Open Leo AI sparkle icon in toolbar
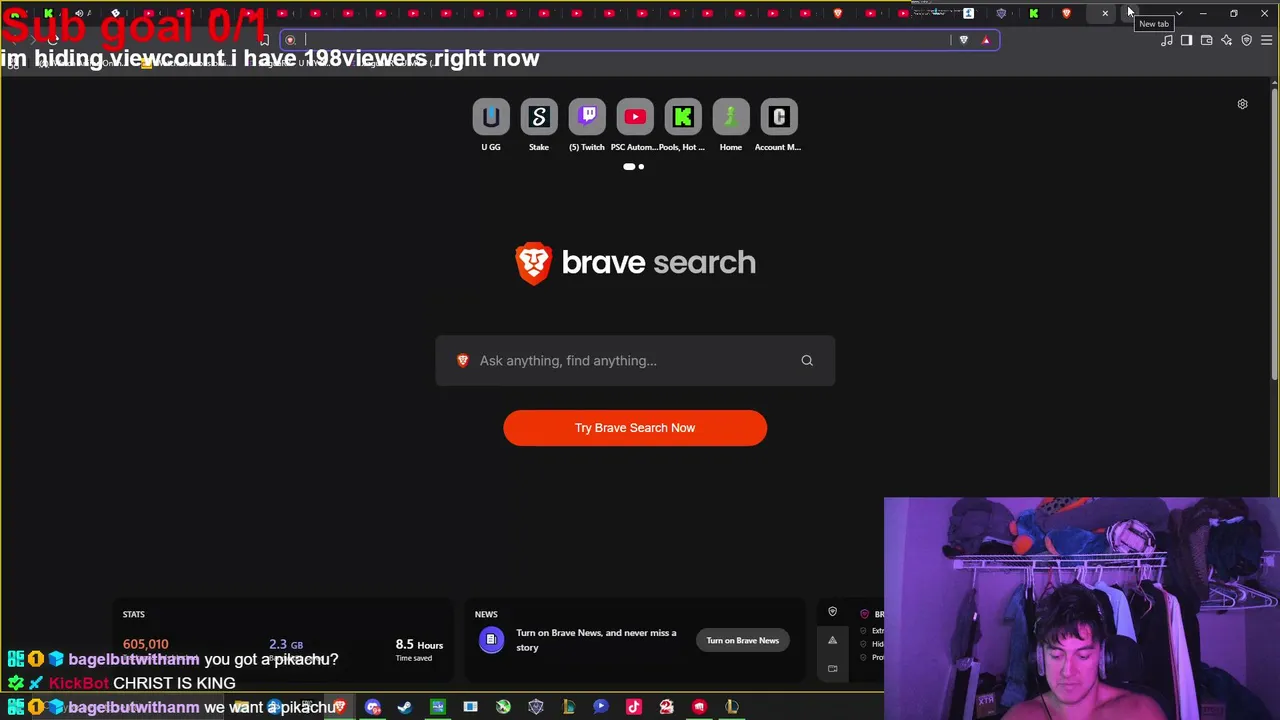 [x=1226, y=40]
